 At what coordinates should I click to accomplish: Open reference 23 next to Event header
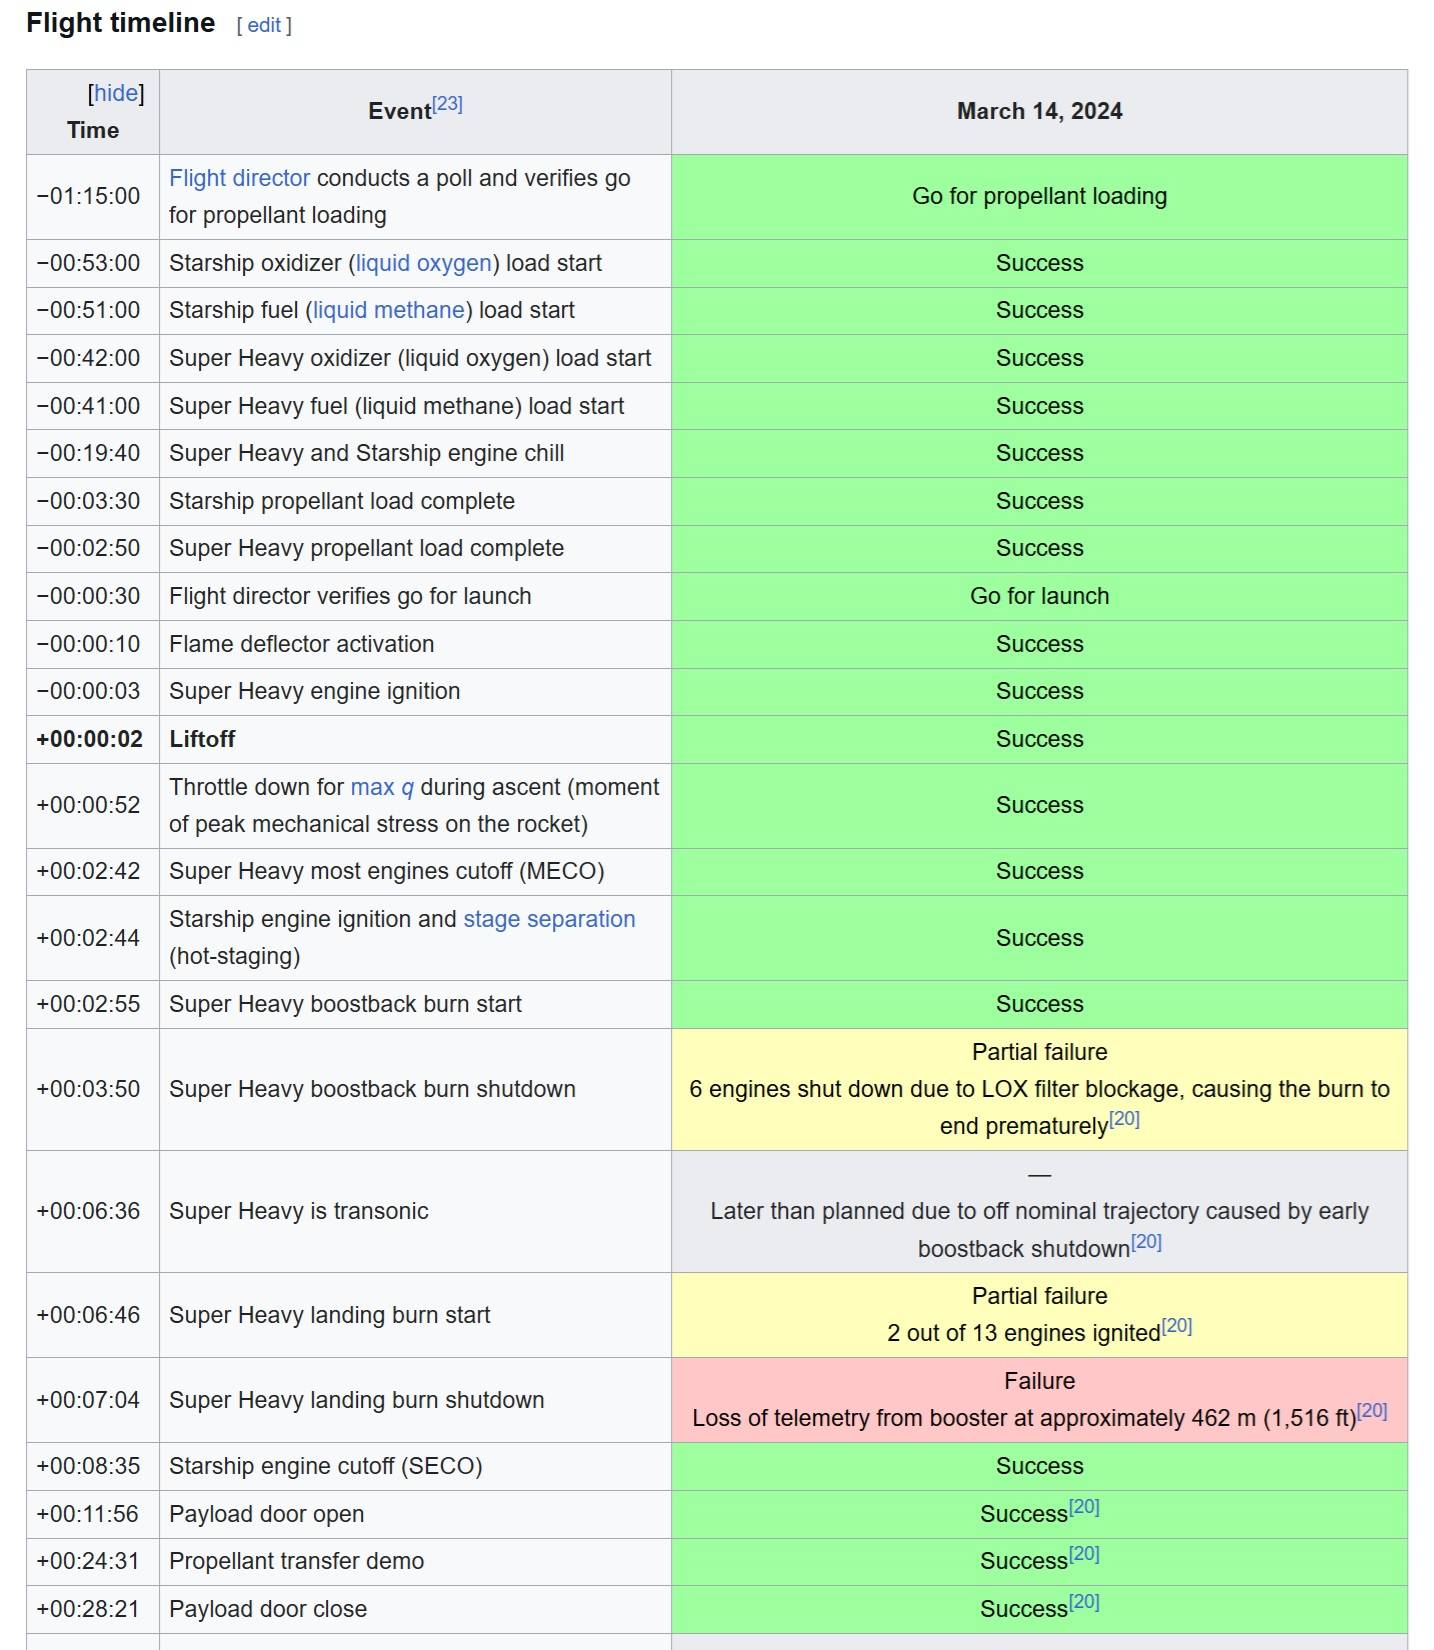pos(447,104)
